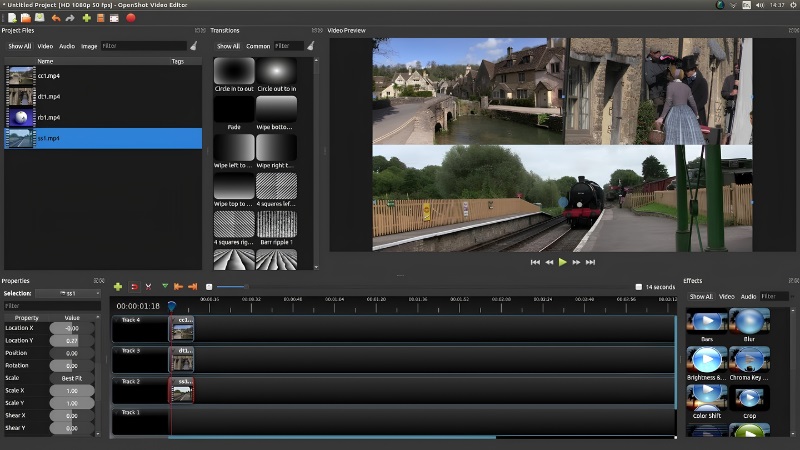The width and height of the screenshot is (800, 450).
Task: Click the green Import Files plus icon
Action: [x=87, y=18]
